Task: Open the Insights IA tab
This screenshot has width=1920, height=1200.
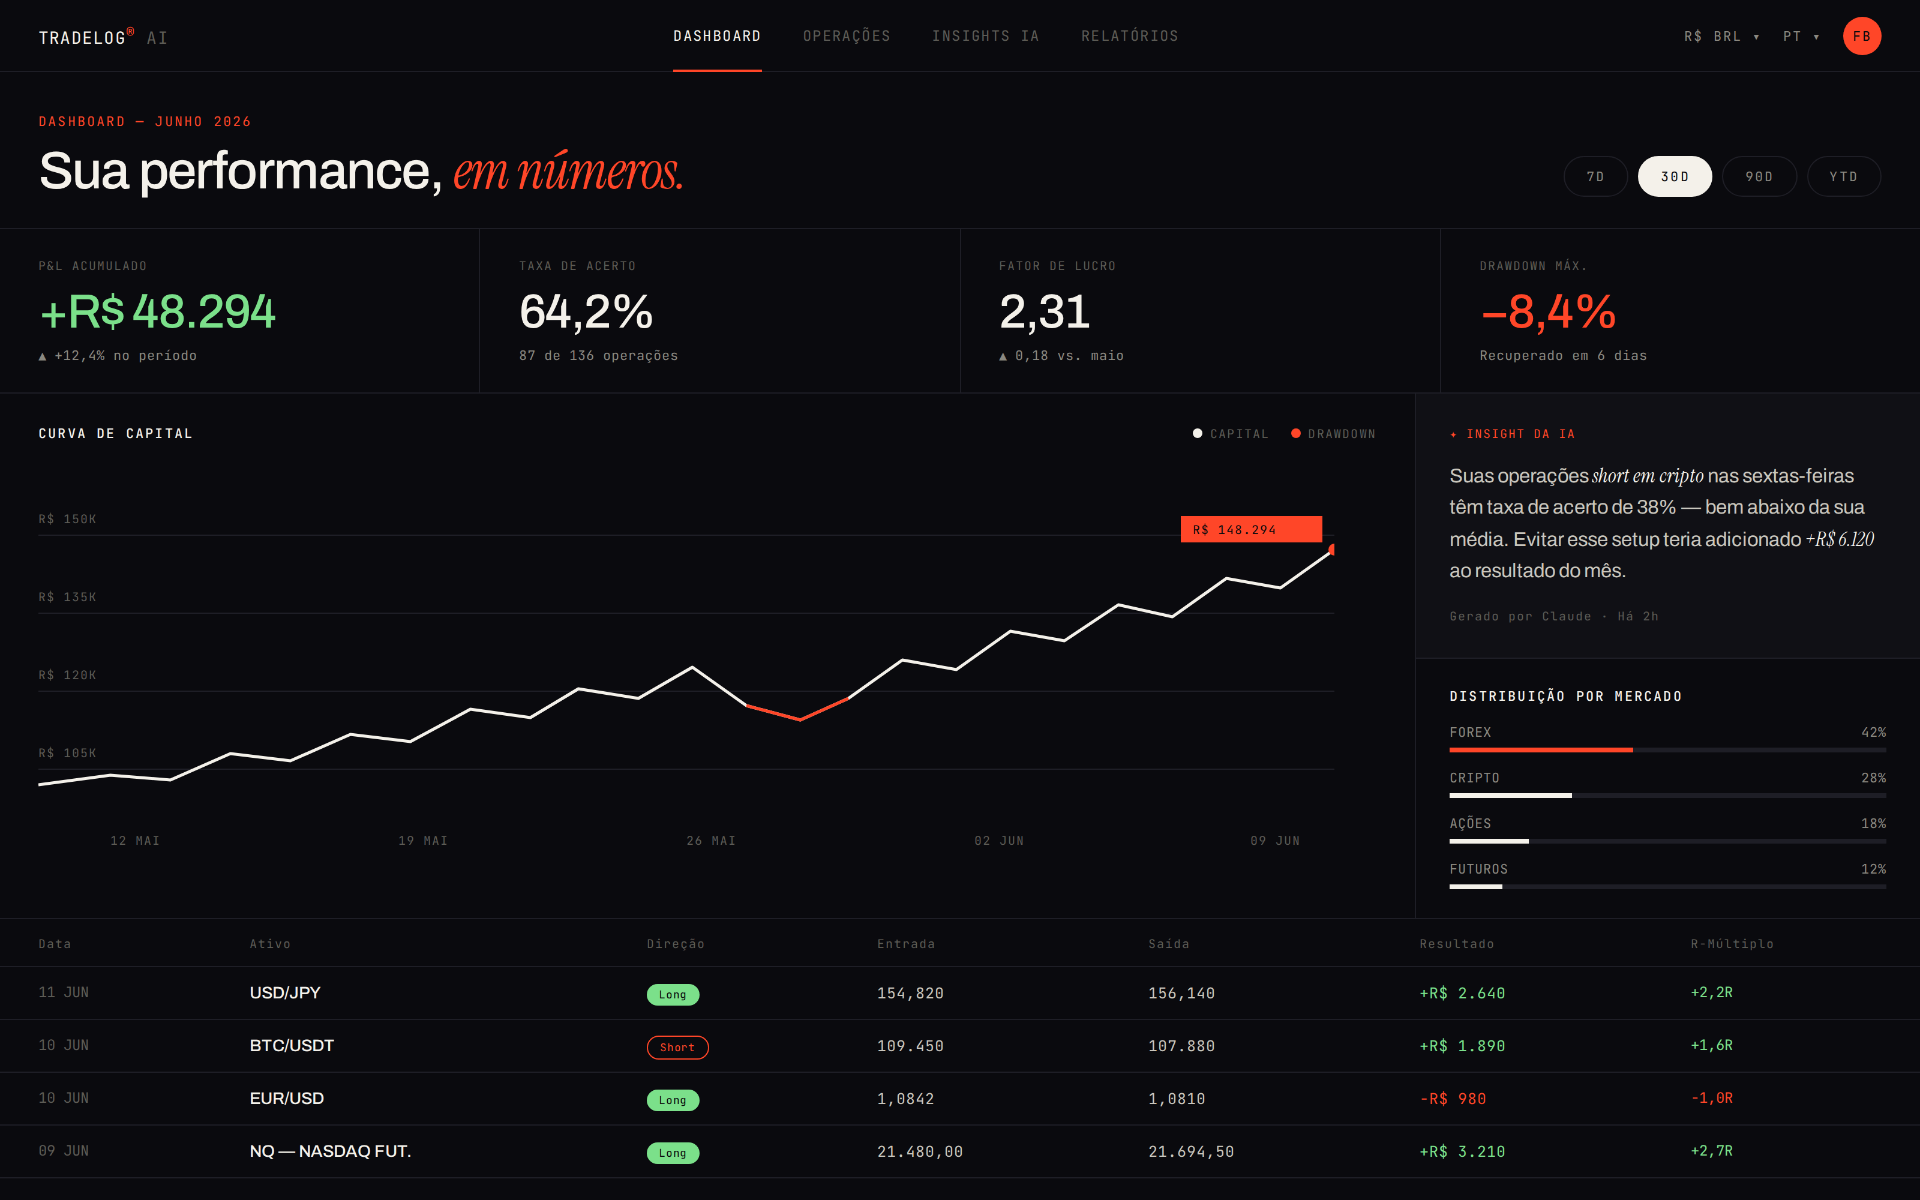Action: (x=985, y=36)
